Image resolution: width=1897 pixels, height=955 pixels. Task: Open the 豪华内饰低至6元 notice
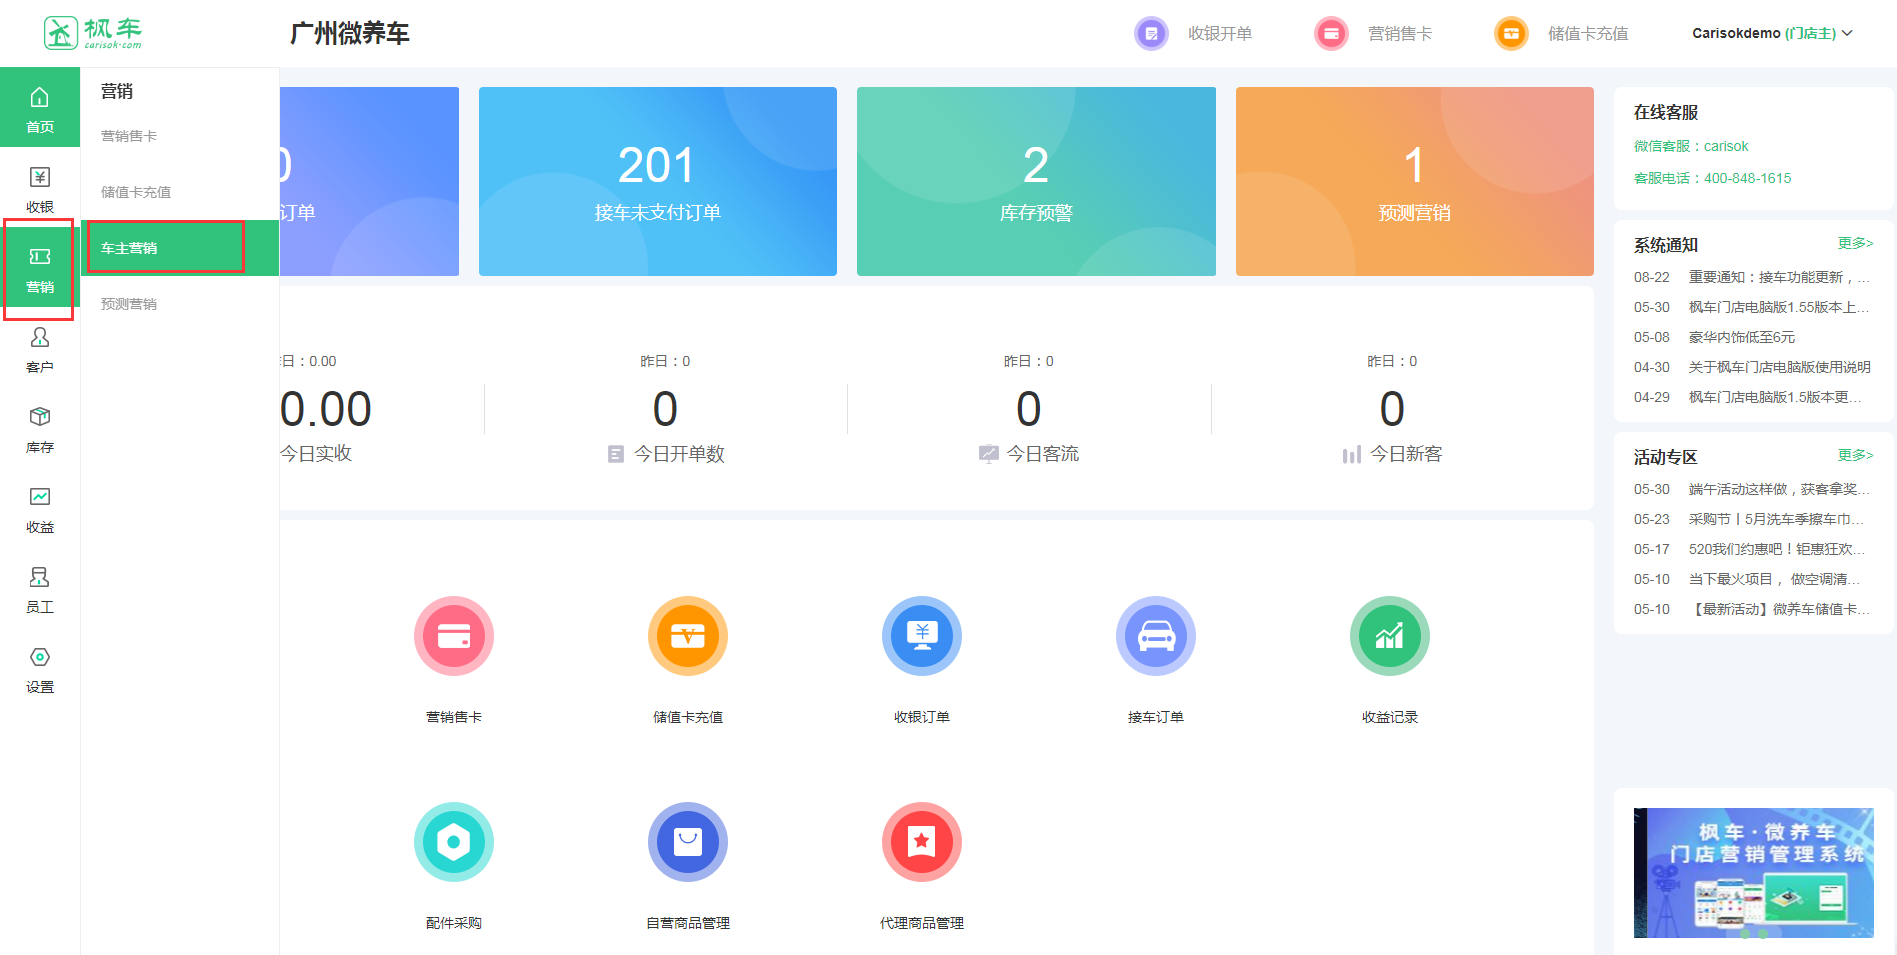click(x=1741, y=337)
